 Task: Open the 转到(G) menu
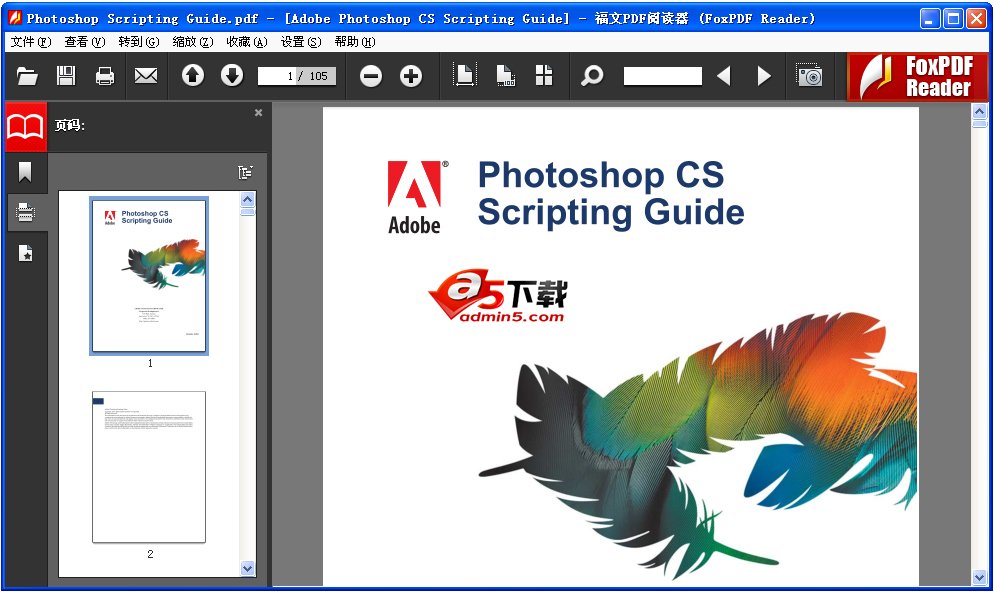pos(139,42)
